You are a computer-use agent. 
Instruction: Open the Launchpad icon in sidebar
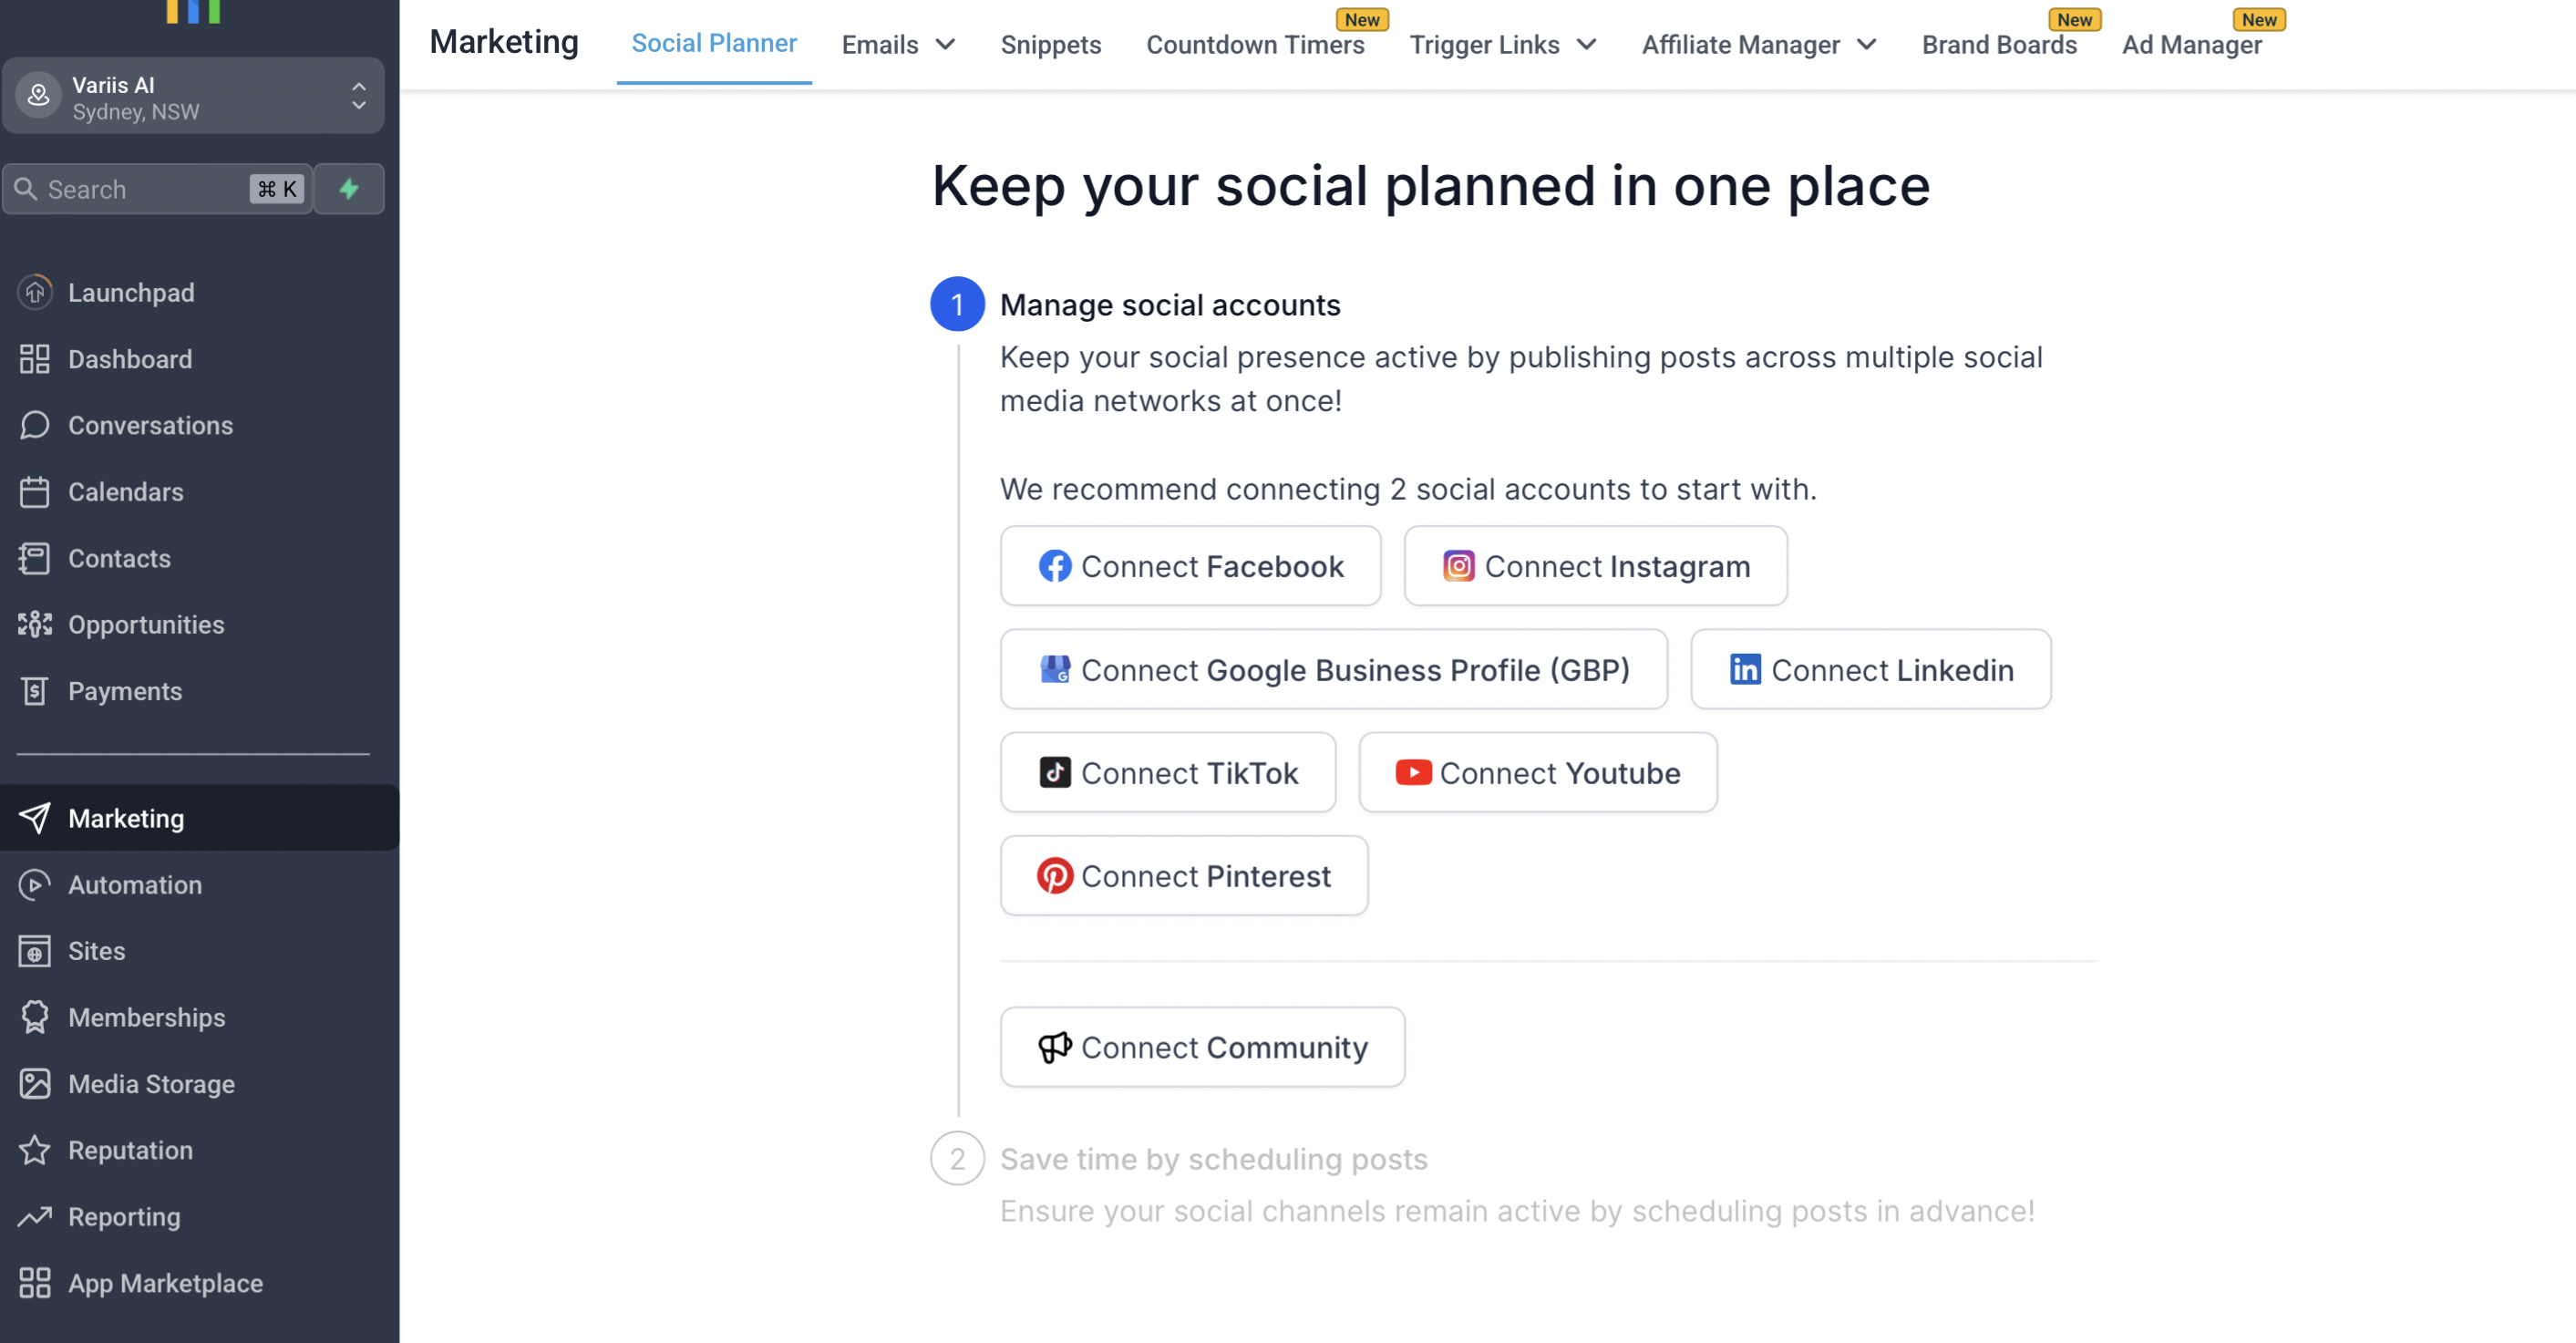35,292
